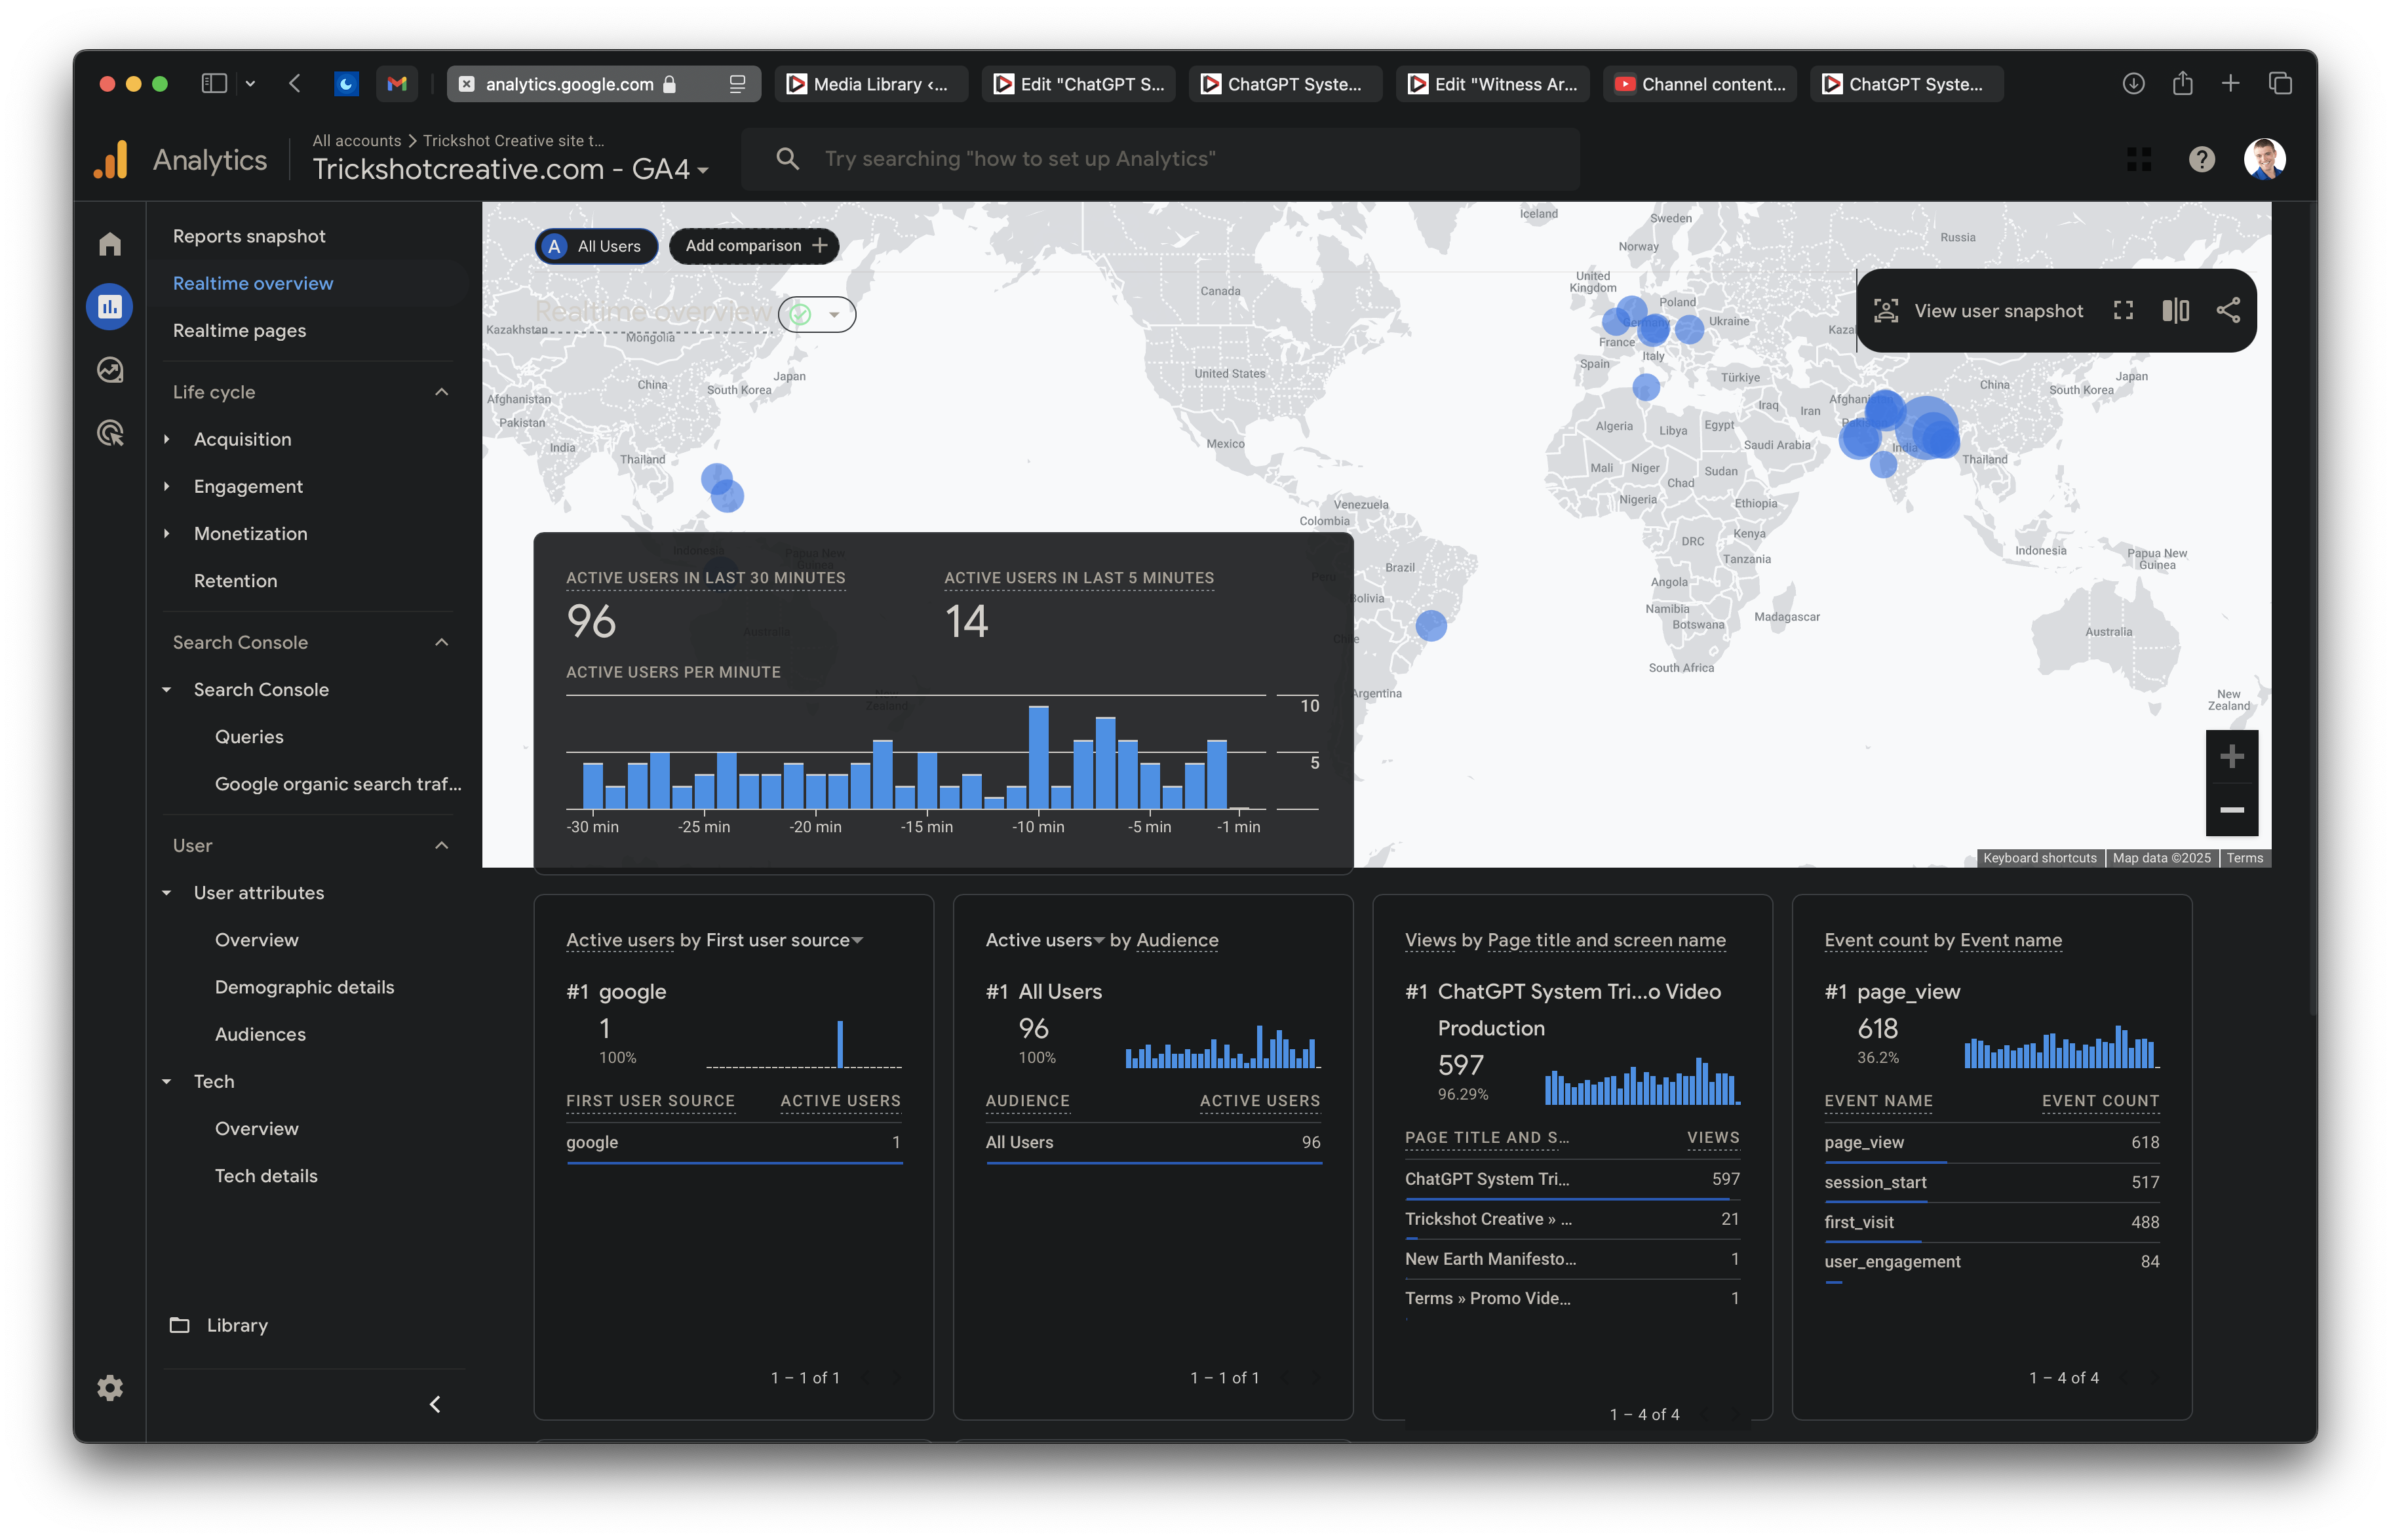The height and width of the screenshot is (1540, 2391).
Task: Switch to Edit "ChatGPT S..." tab
Action: pos(1079,84)
